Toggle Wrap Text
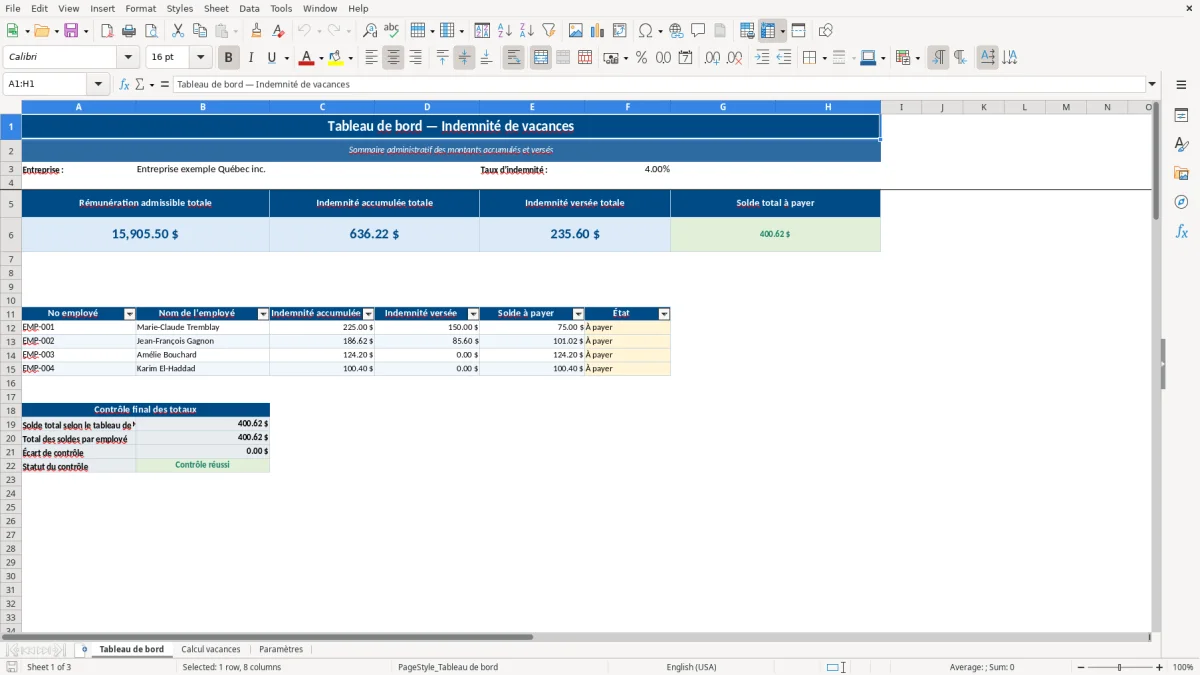 click(513, 58)
